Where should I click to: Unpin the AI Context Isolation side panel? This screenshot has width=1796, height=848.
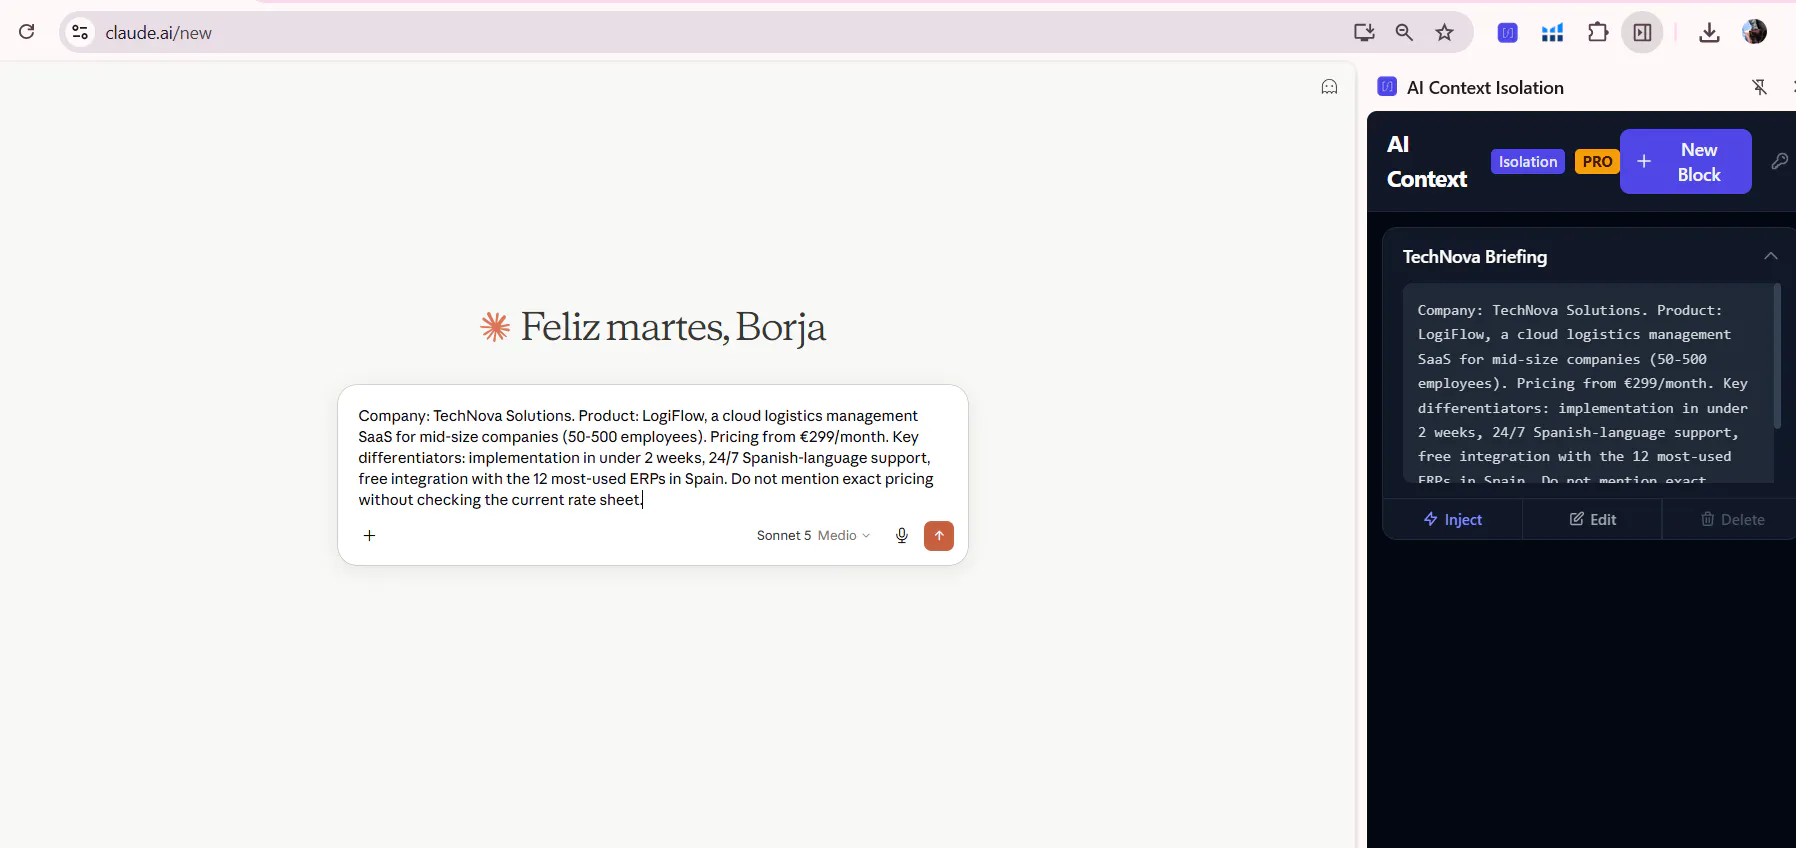pos(1760,87)
